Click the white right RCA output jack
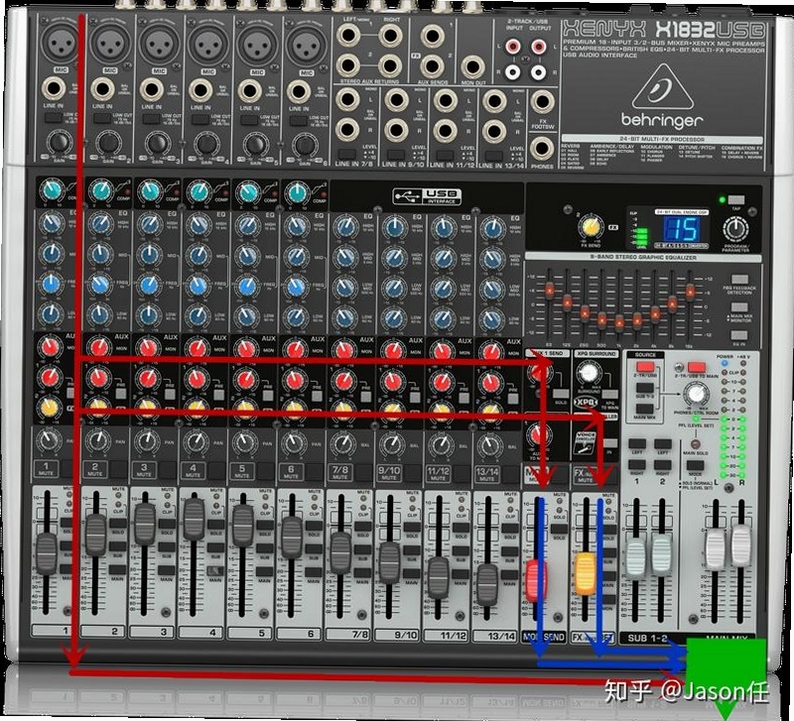This screenshot has height=721, width=794. 538,72
